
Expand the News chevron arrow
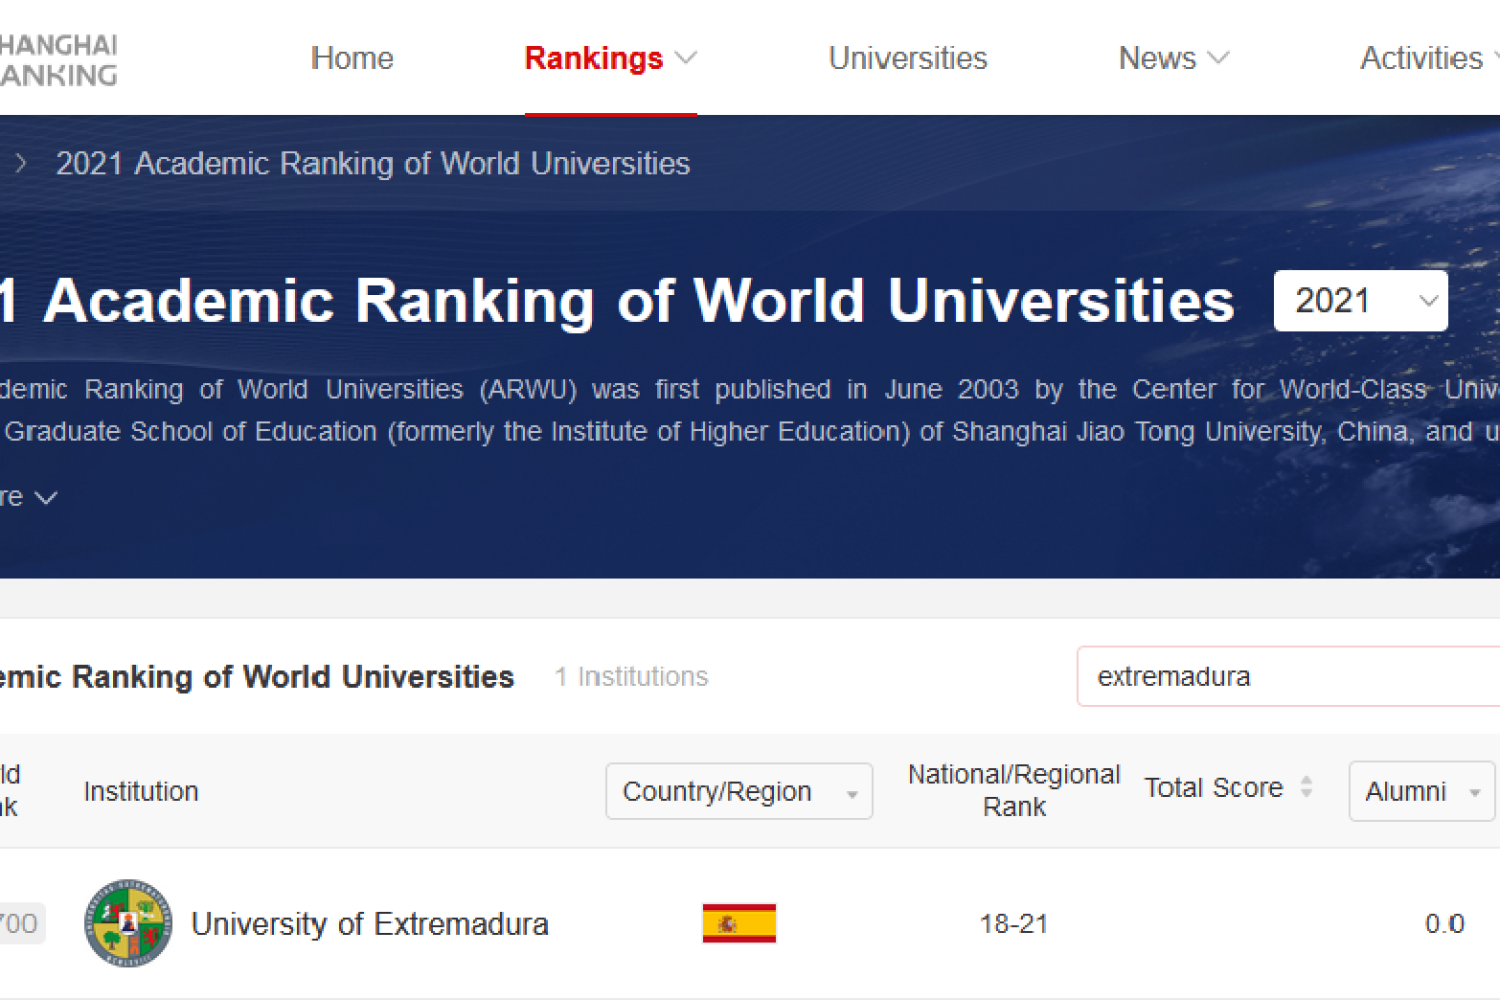(1218, 58)
